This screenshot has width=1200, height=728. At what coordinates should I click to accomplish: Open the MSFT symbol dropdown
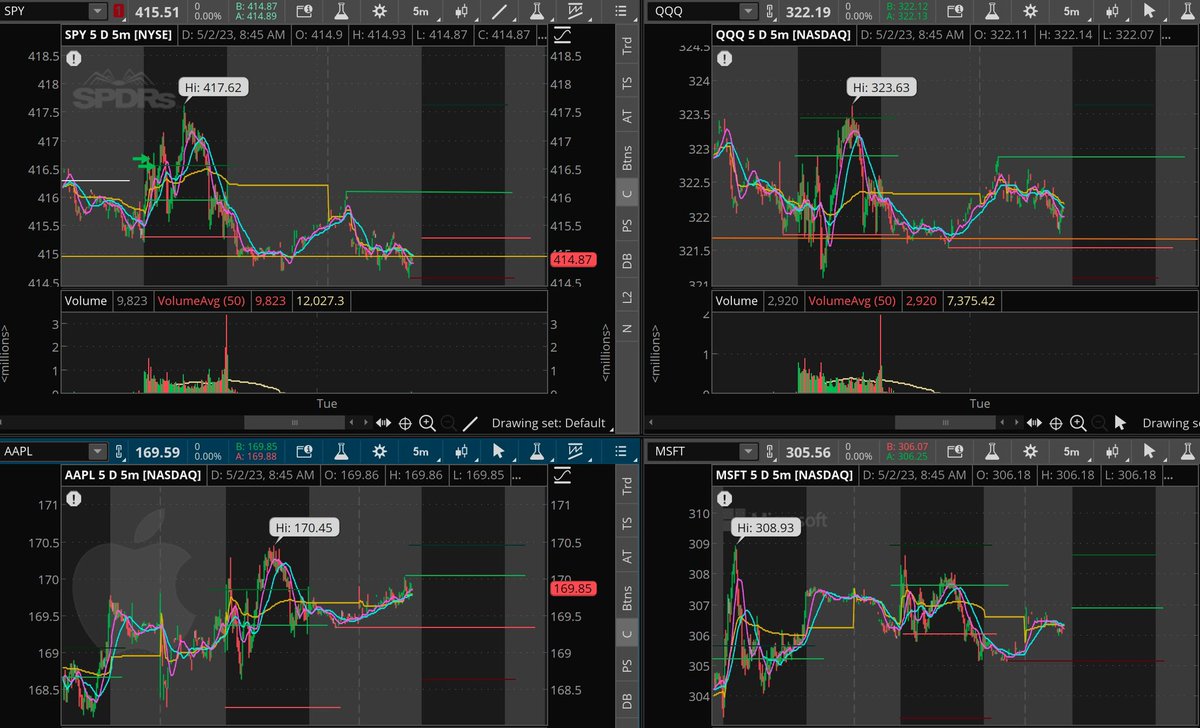click(x=747, y=451)
